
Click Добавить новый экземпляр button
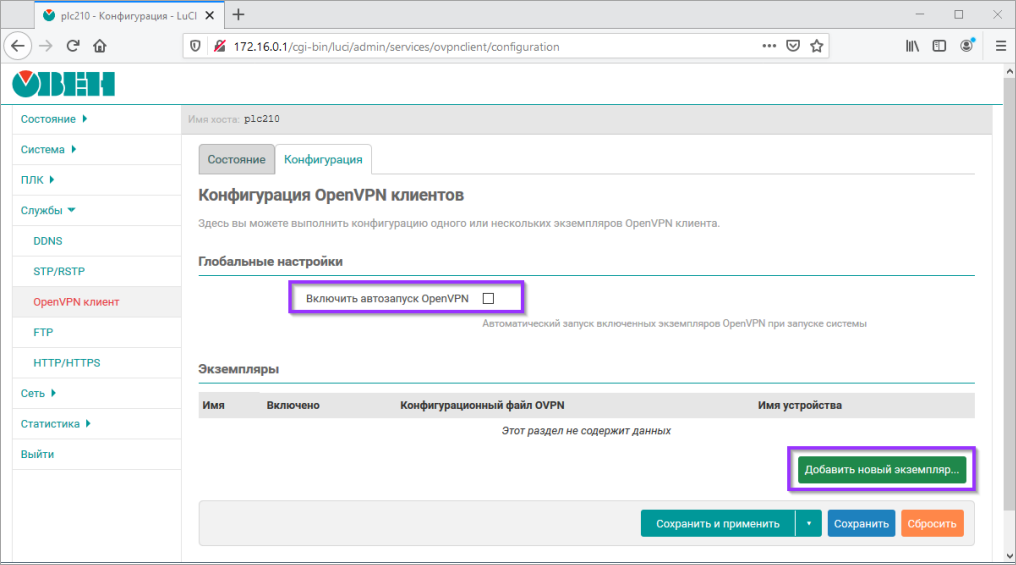point(881,469)
